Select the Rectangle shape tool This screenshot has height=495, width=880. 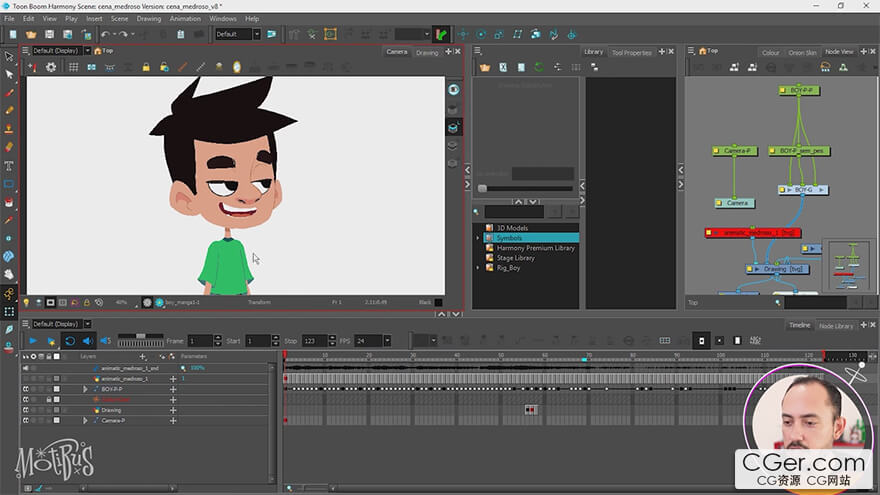point(9,184)
